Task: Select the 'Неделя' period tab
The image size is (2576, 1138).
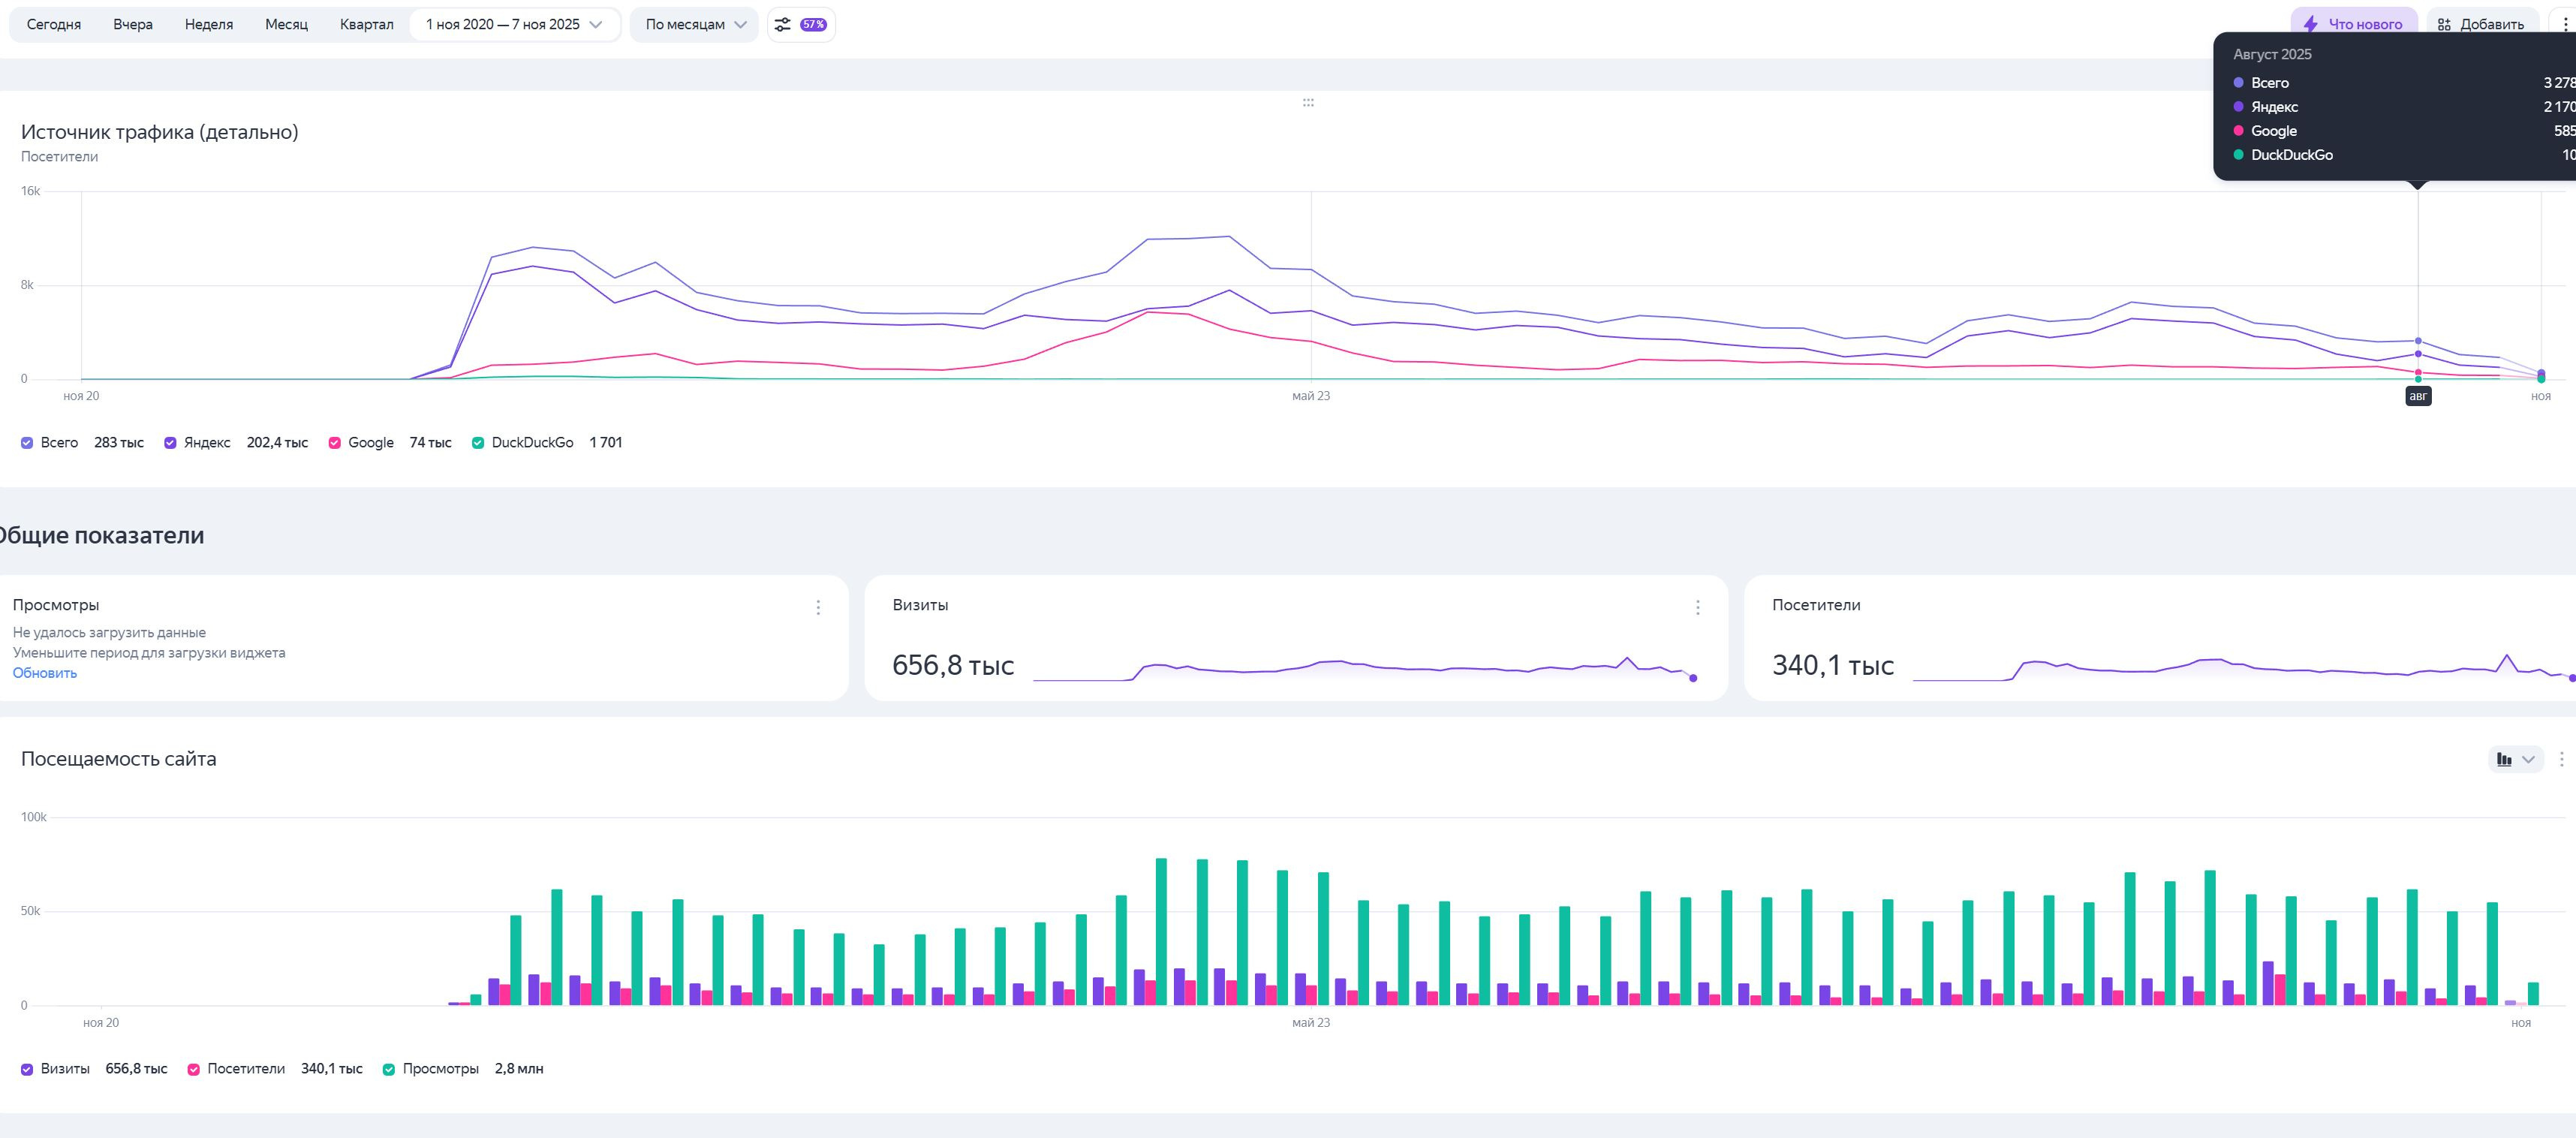Action: click(208, 24)
